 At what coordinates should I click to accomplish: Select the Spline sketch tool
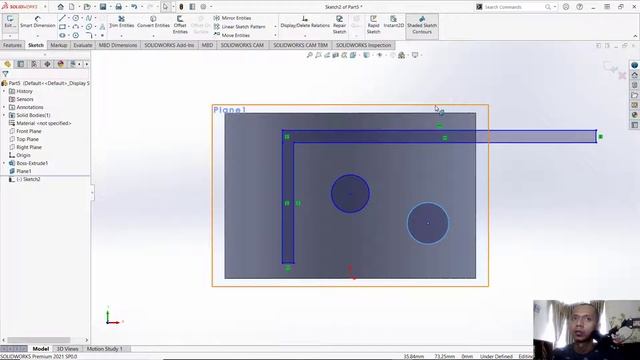pos(89,18)
